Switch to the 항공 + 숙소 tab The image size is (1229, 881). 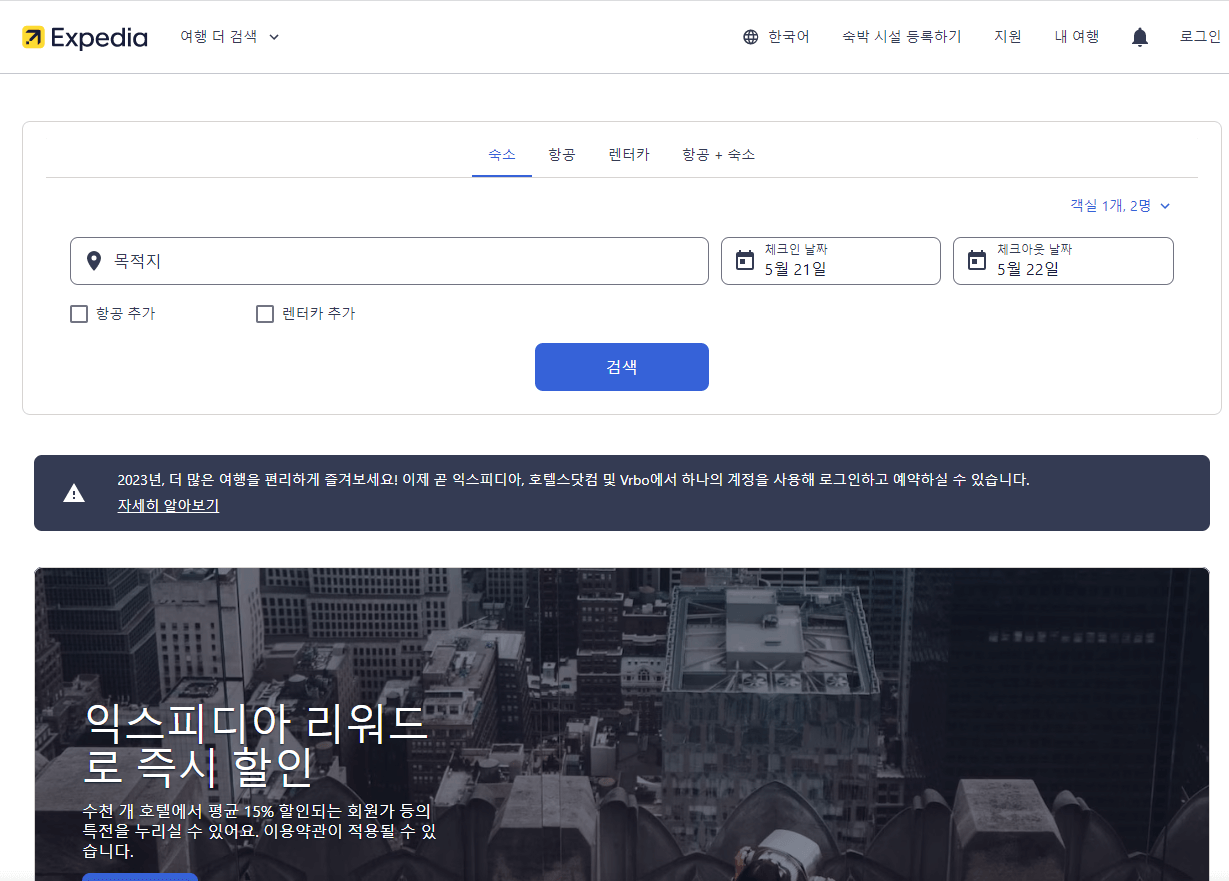718,155
